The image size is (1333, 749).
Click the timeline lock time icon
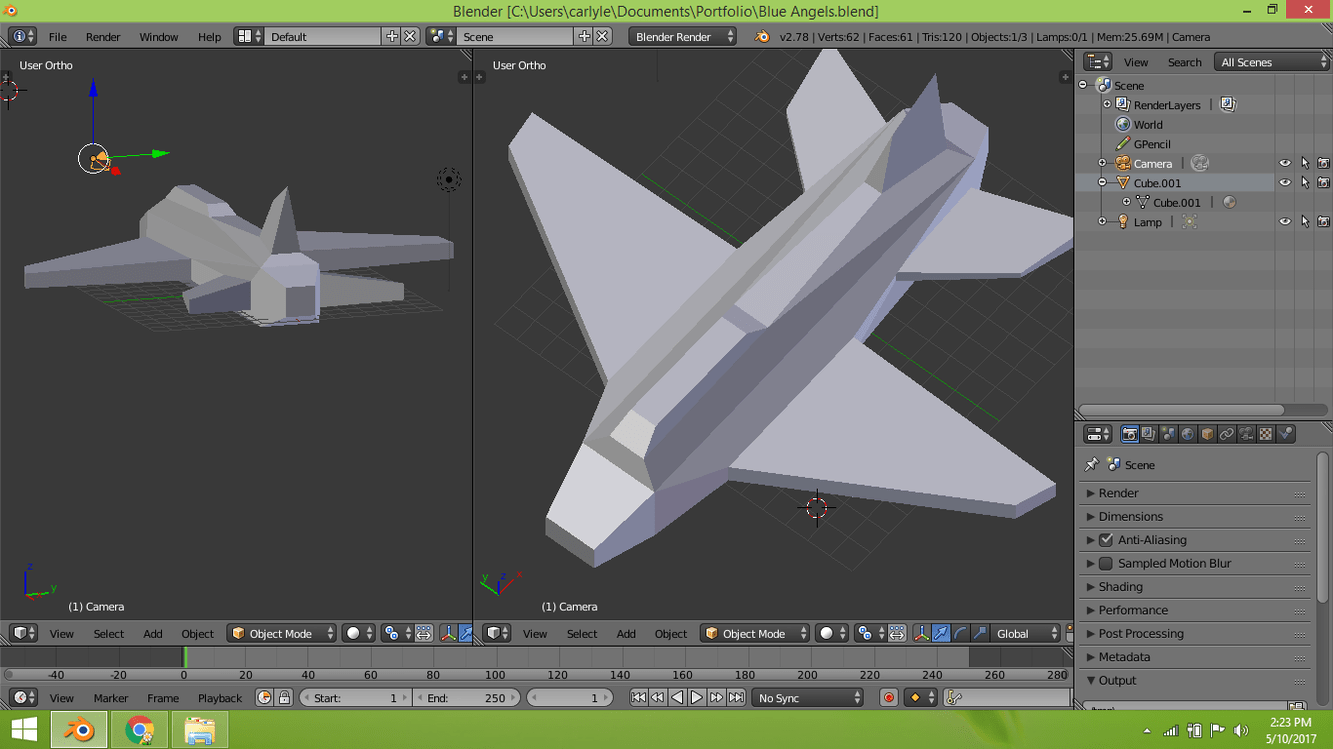coord(284,698)
